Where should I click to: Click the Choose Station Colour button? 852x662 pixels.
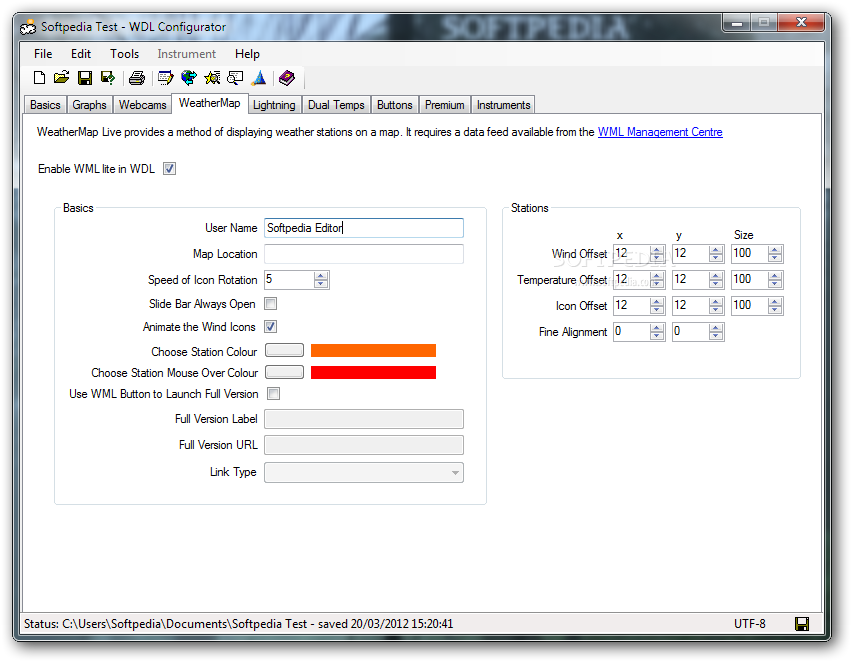(x=284, y=351)
